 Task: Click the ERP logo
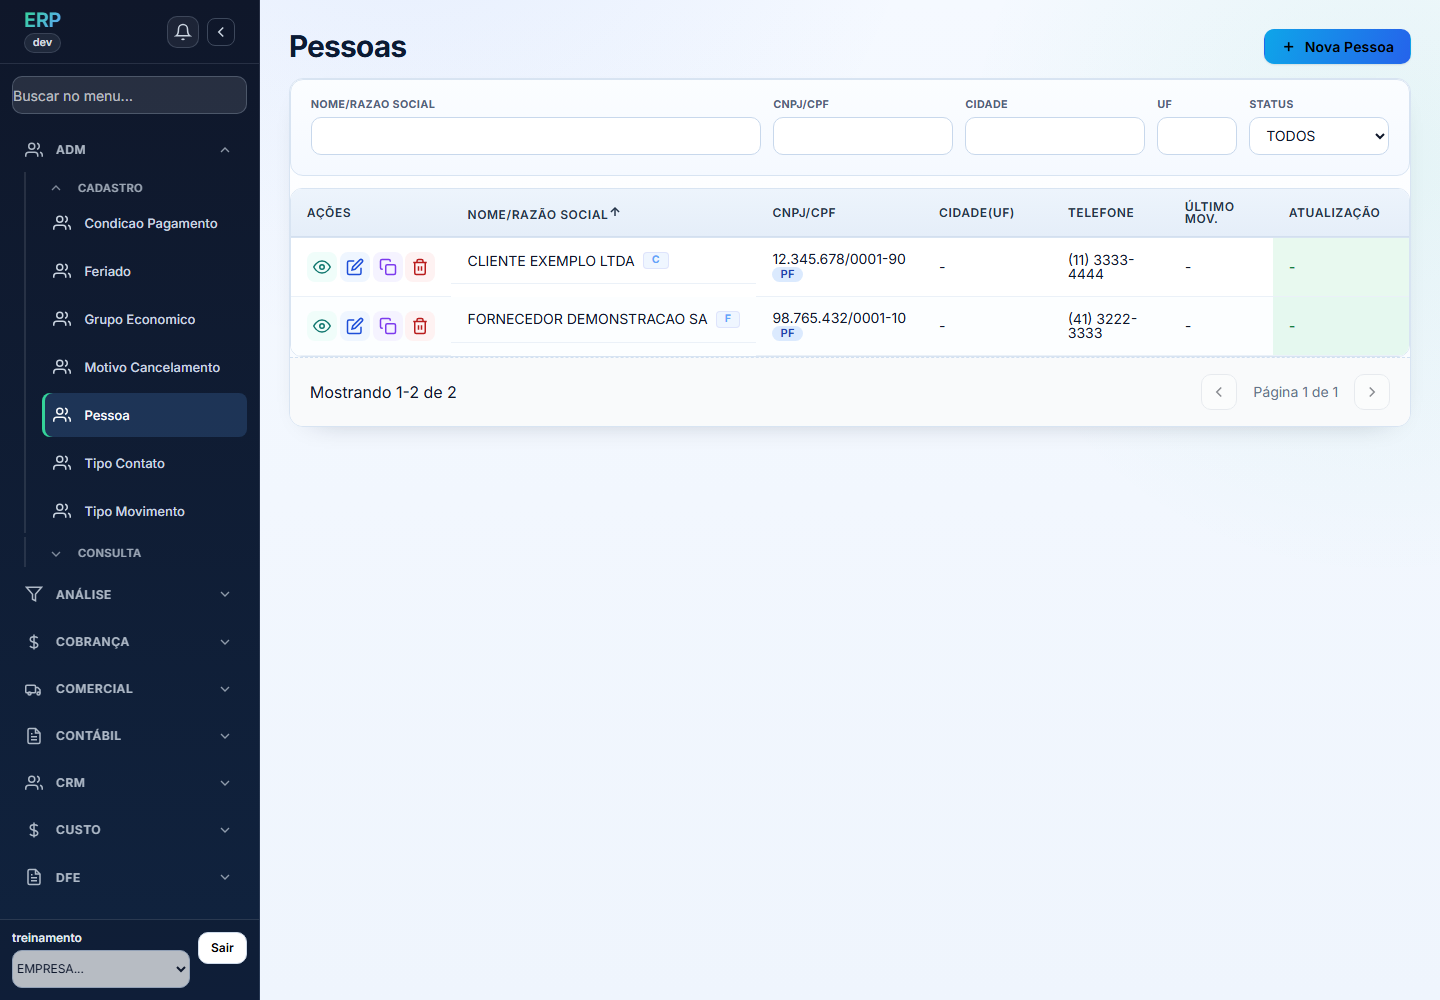pos(42,20)
